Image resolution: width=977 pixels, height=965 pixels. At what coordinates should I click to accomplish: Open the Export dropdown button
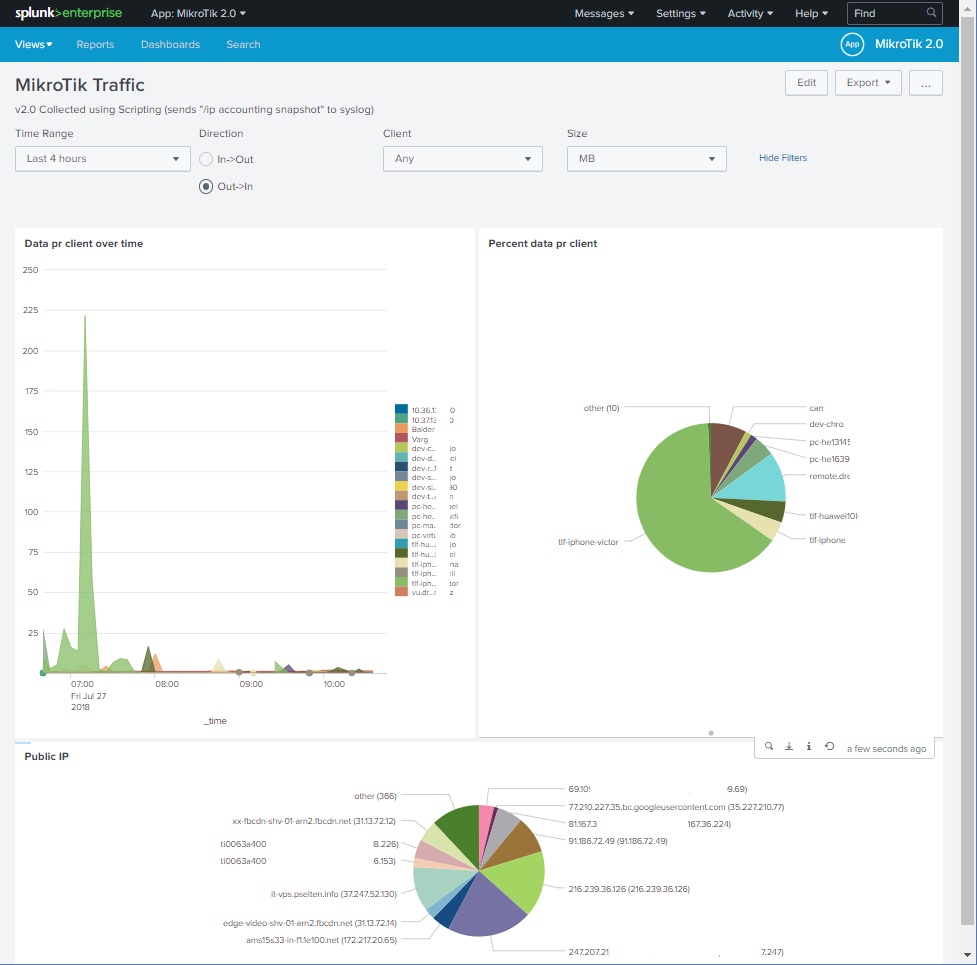pyautogui.click(x=868, y=83)
